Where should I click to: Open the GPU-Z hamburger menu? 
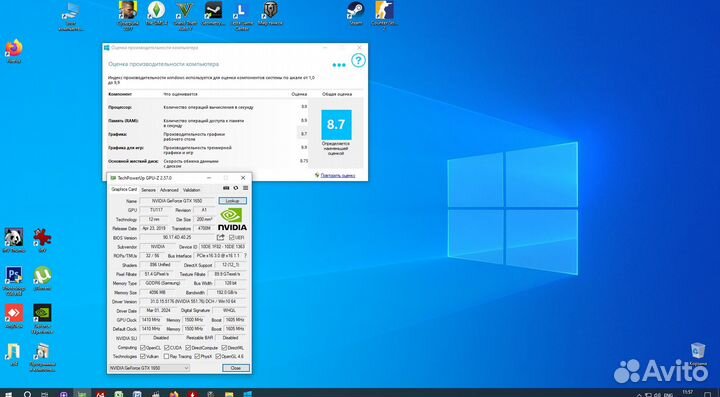[246, 188]
